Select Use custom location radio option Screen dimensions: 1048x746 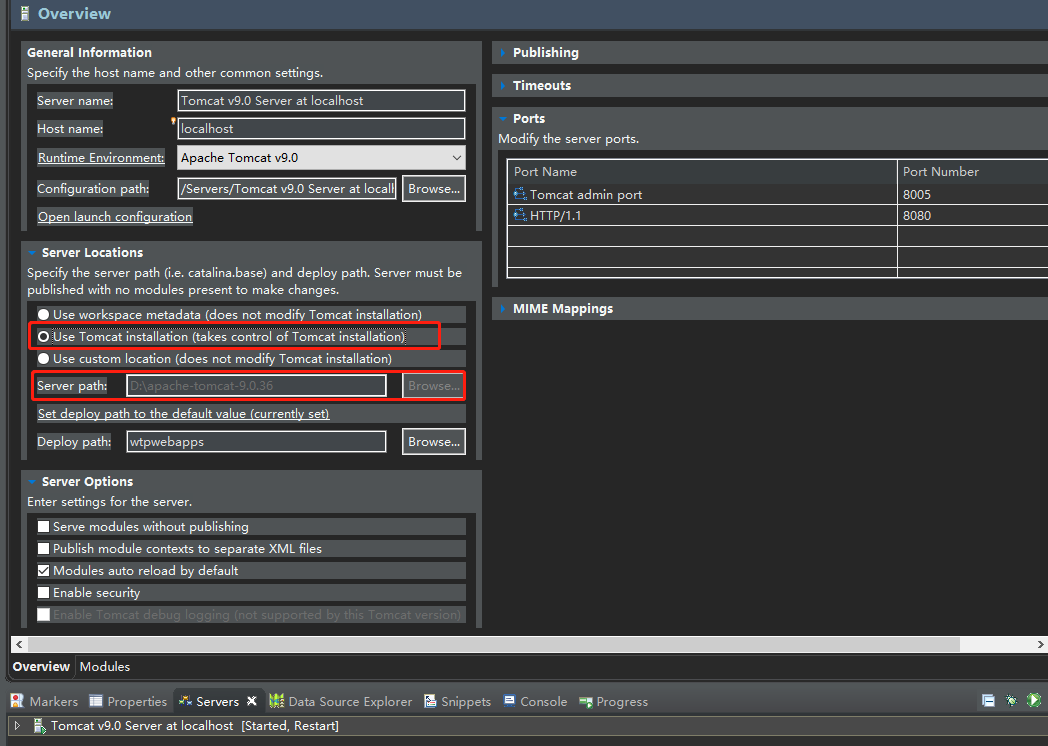(x=43, y=359)
